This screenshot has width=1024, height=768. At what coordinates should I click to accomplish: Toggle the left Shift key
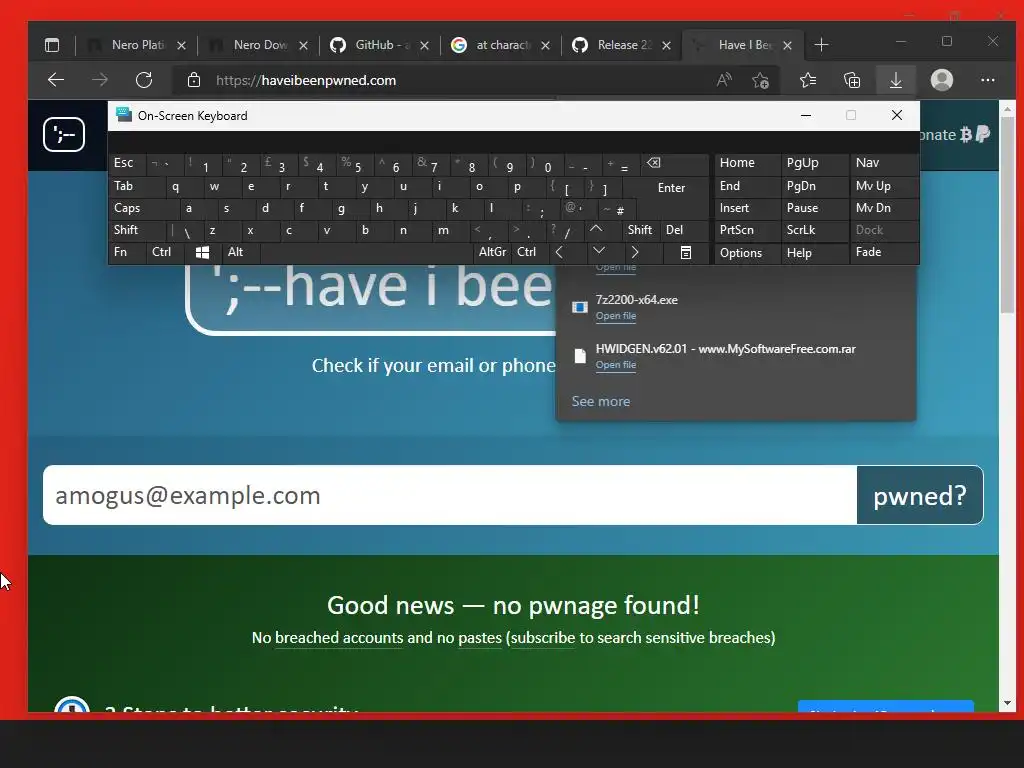coord(137,230)
